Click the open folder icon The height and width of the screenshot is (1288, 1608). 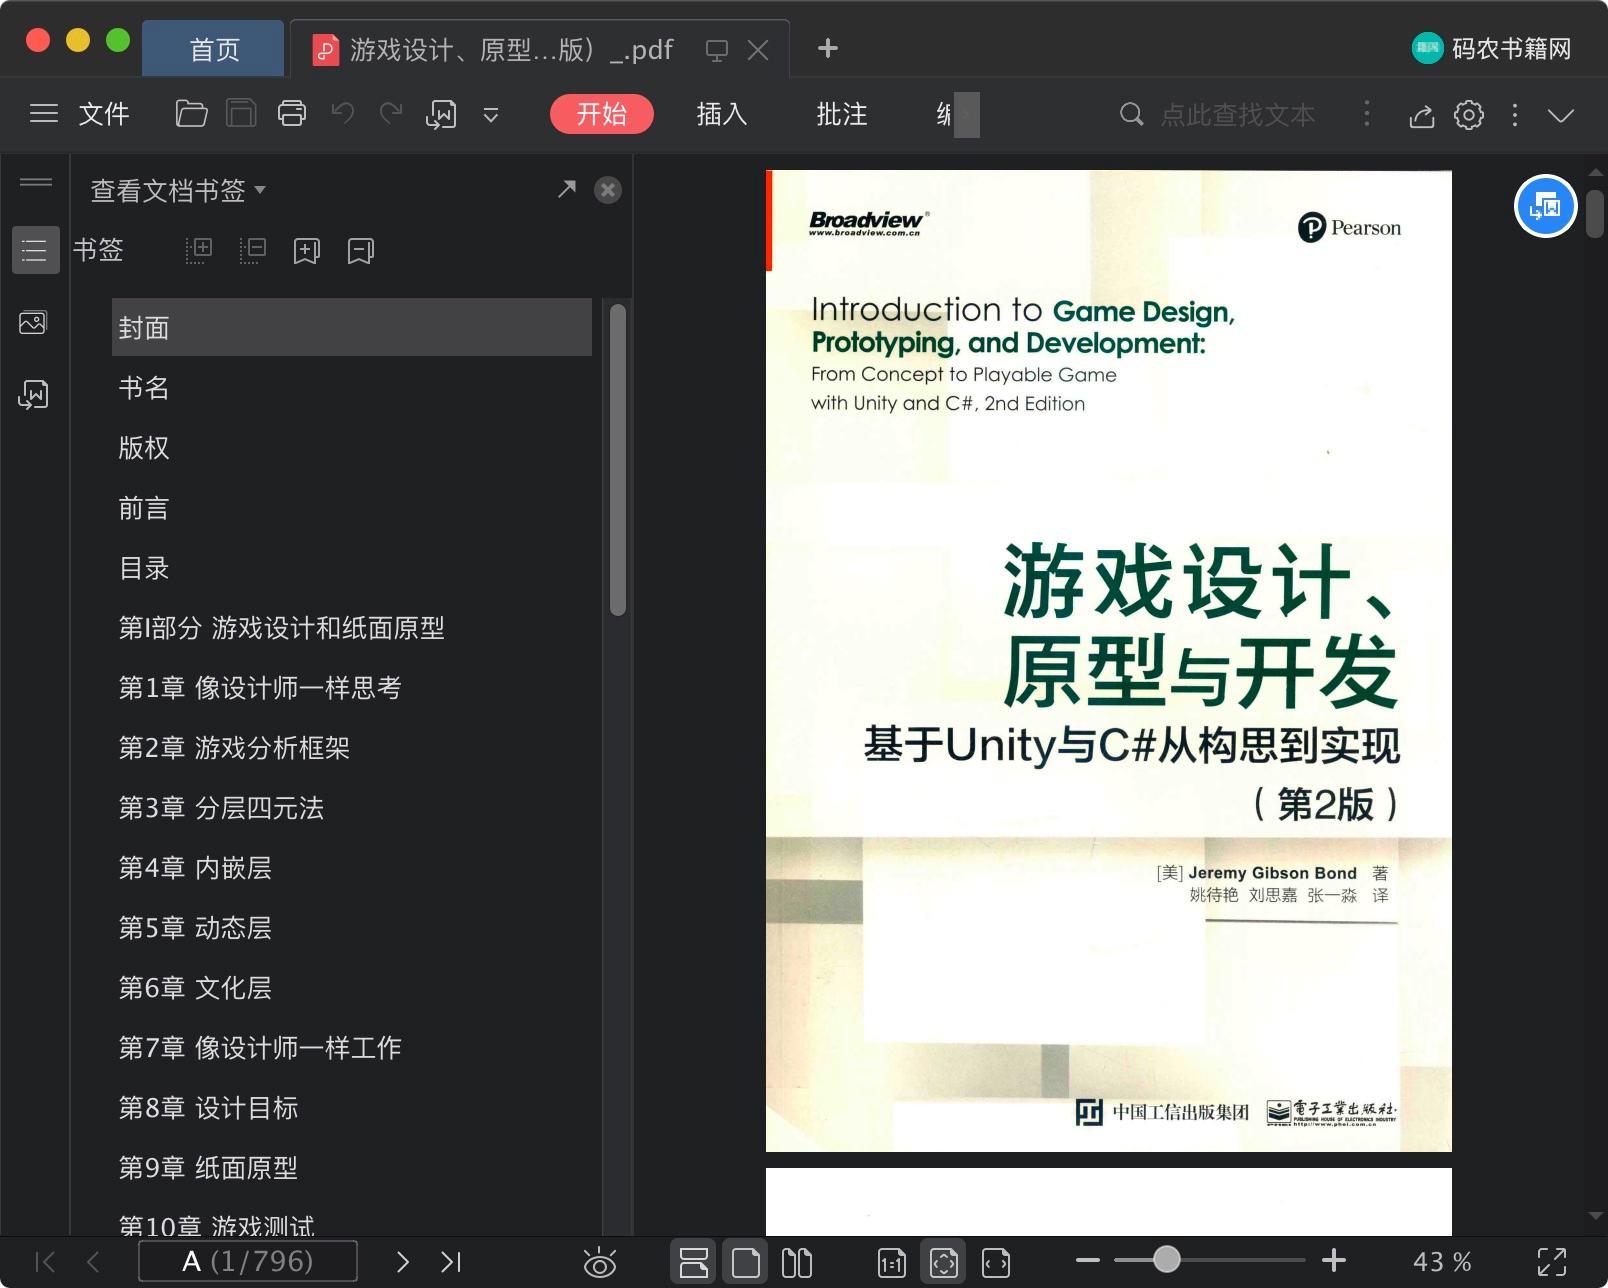coord(191,114)
